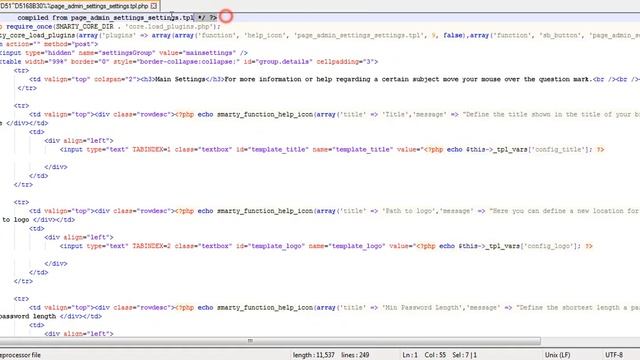Image resolution: width=640 pixels, height=360 pixels.
Task: Click the 'Unix (LF)' line ending indicator
Action: coord(557,355)
